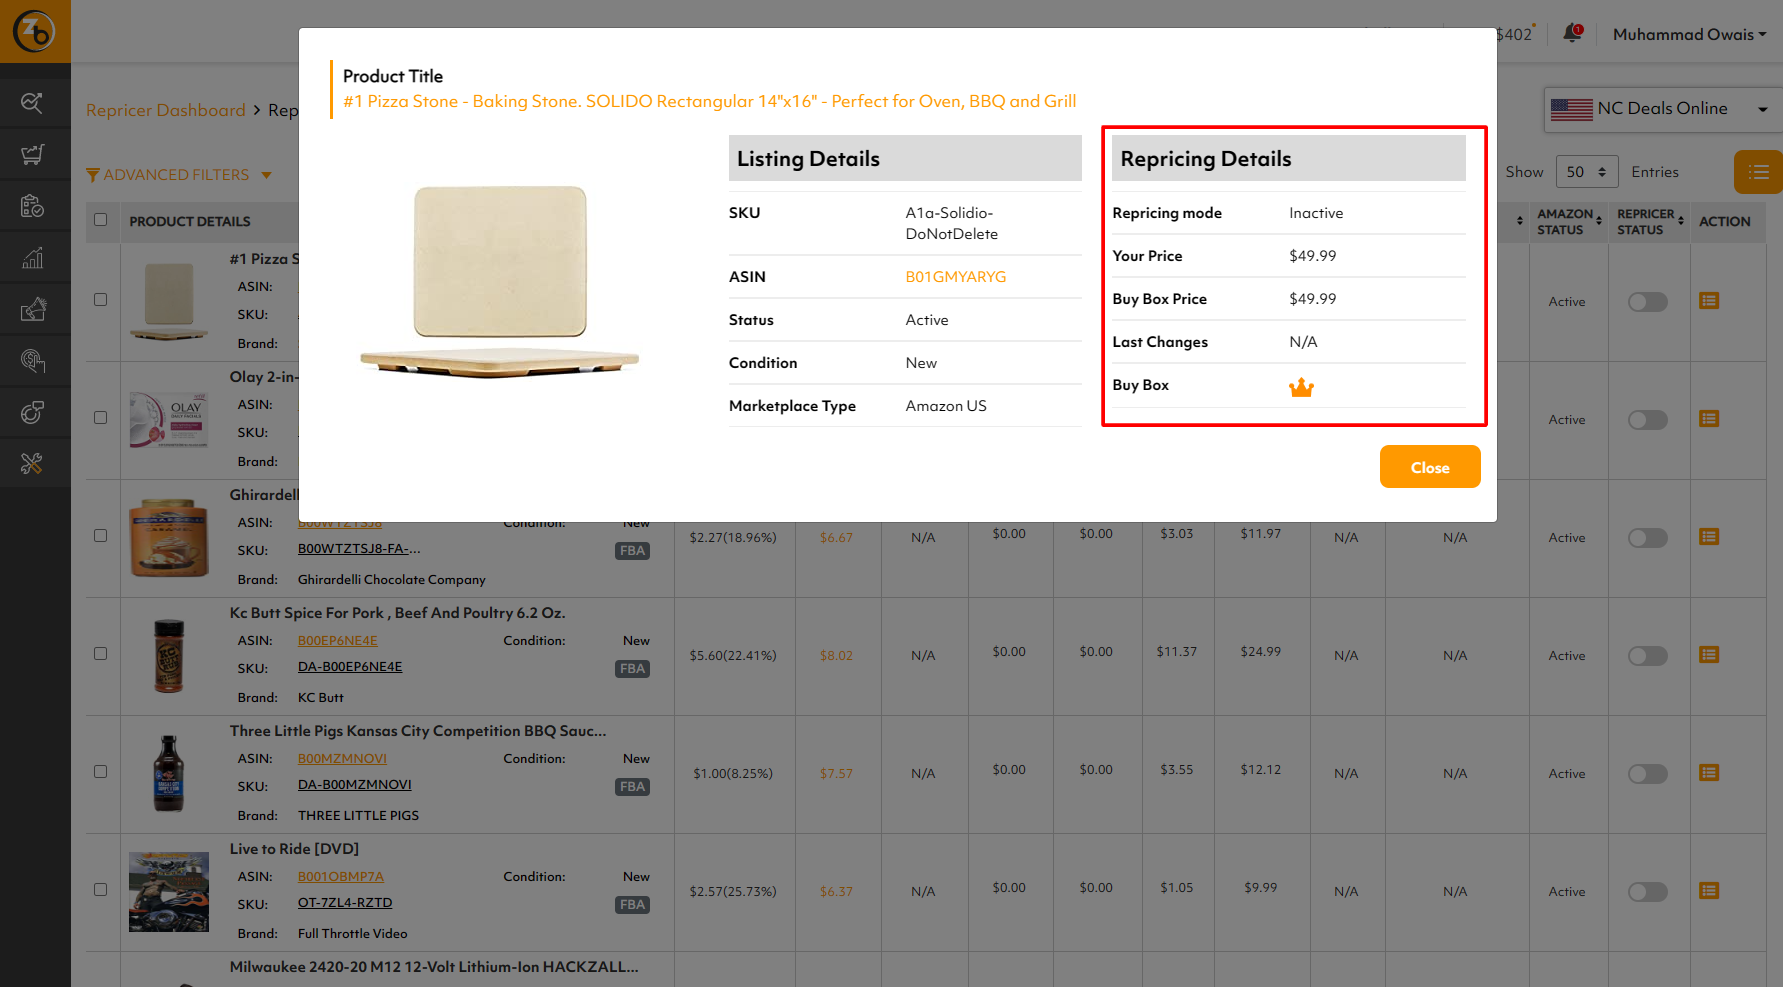
Task: Open action details for the Olay row
Action: pos(1709,419)
